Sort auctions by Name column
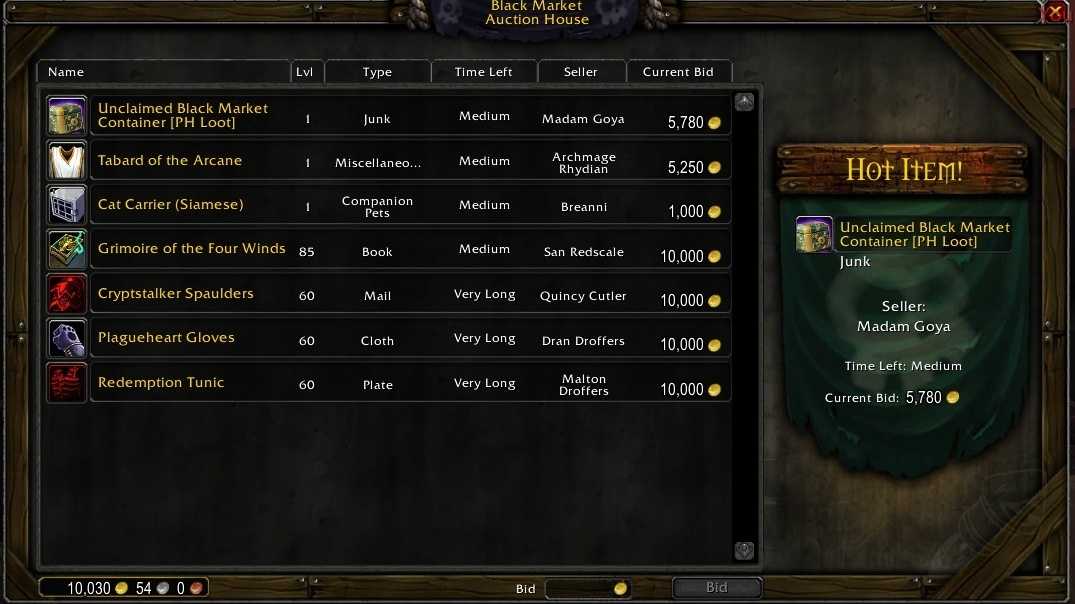 (x=165, y=72)
